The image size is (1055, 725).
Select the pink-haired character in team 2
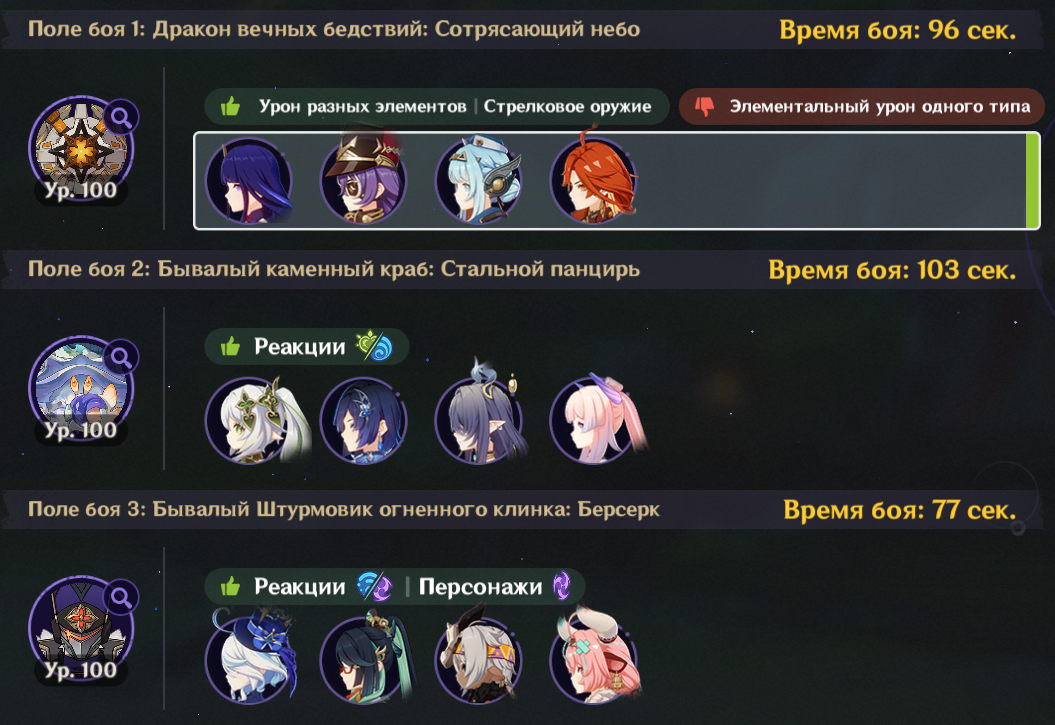pyautogui.click(x=597, y=419)
